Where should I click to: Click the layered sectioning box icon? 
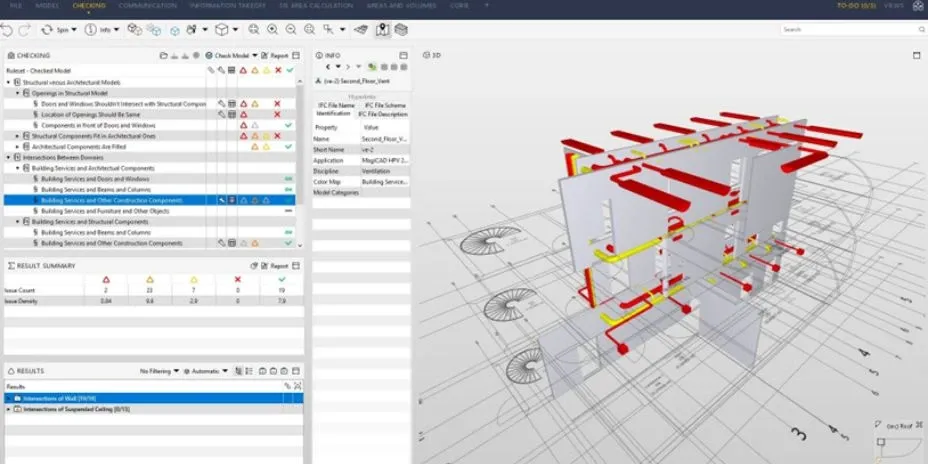pyautogui.click(x=401, y=29)
